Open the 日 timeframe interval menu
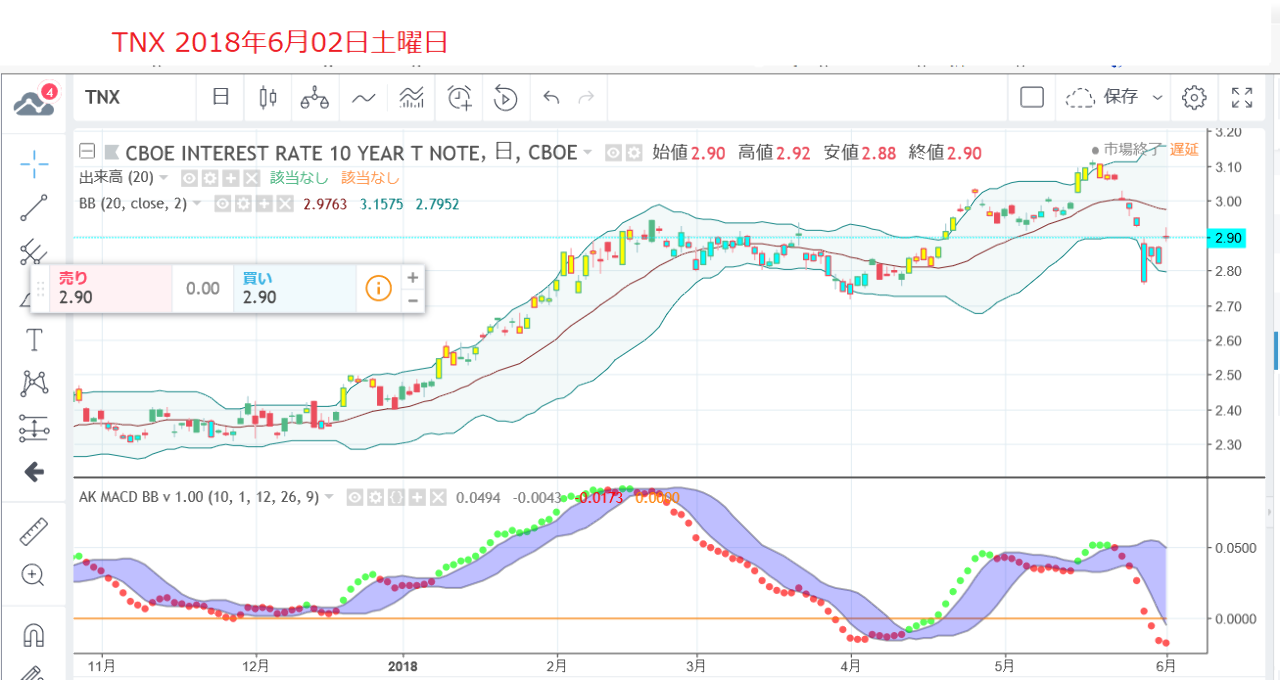 221,97
